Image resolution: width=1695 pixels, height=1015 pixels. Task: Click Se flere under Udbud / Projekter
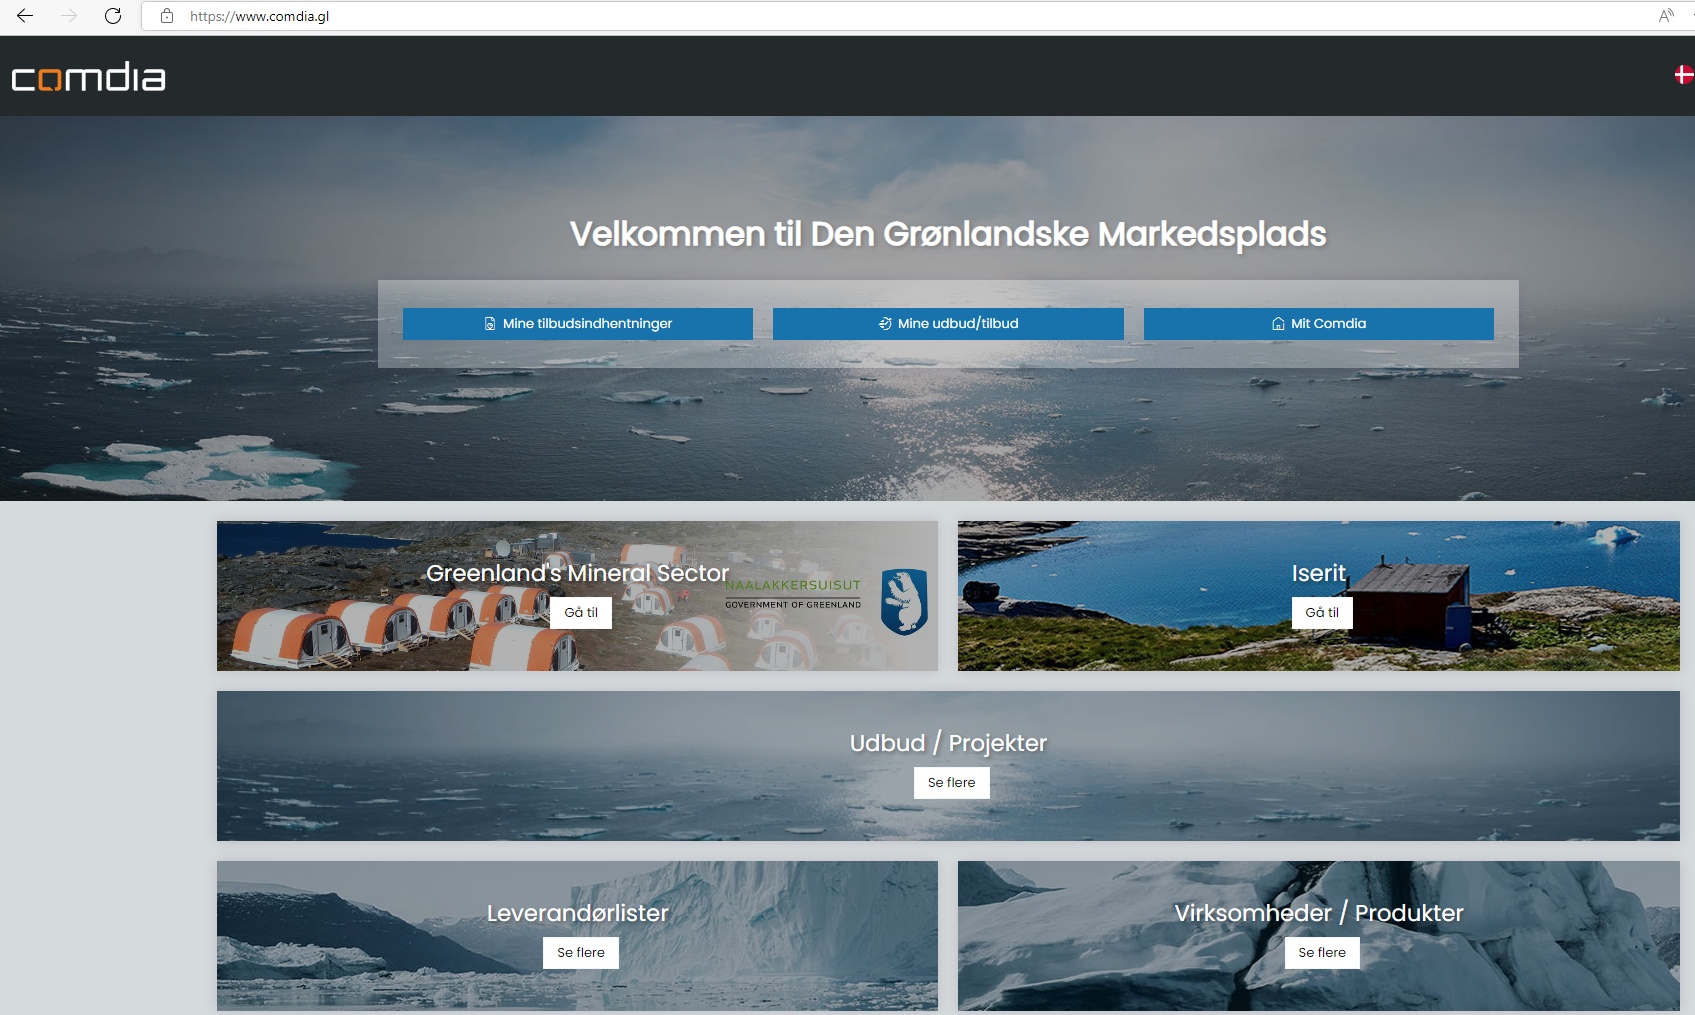pyautogui.click(x=952, y=783)
